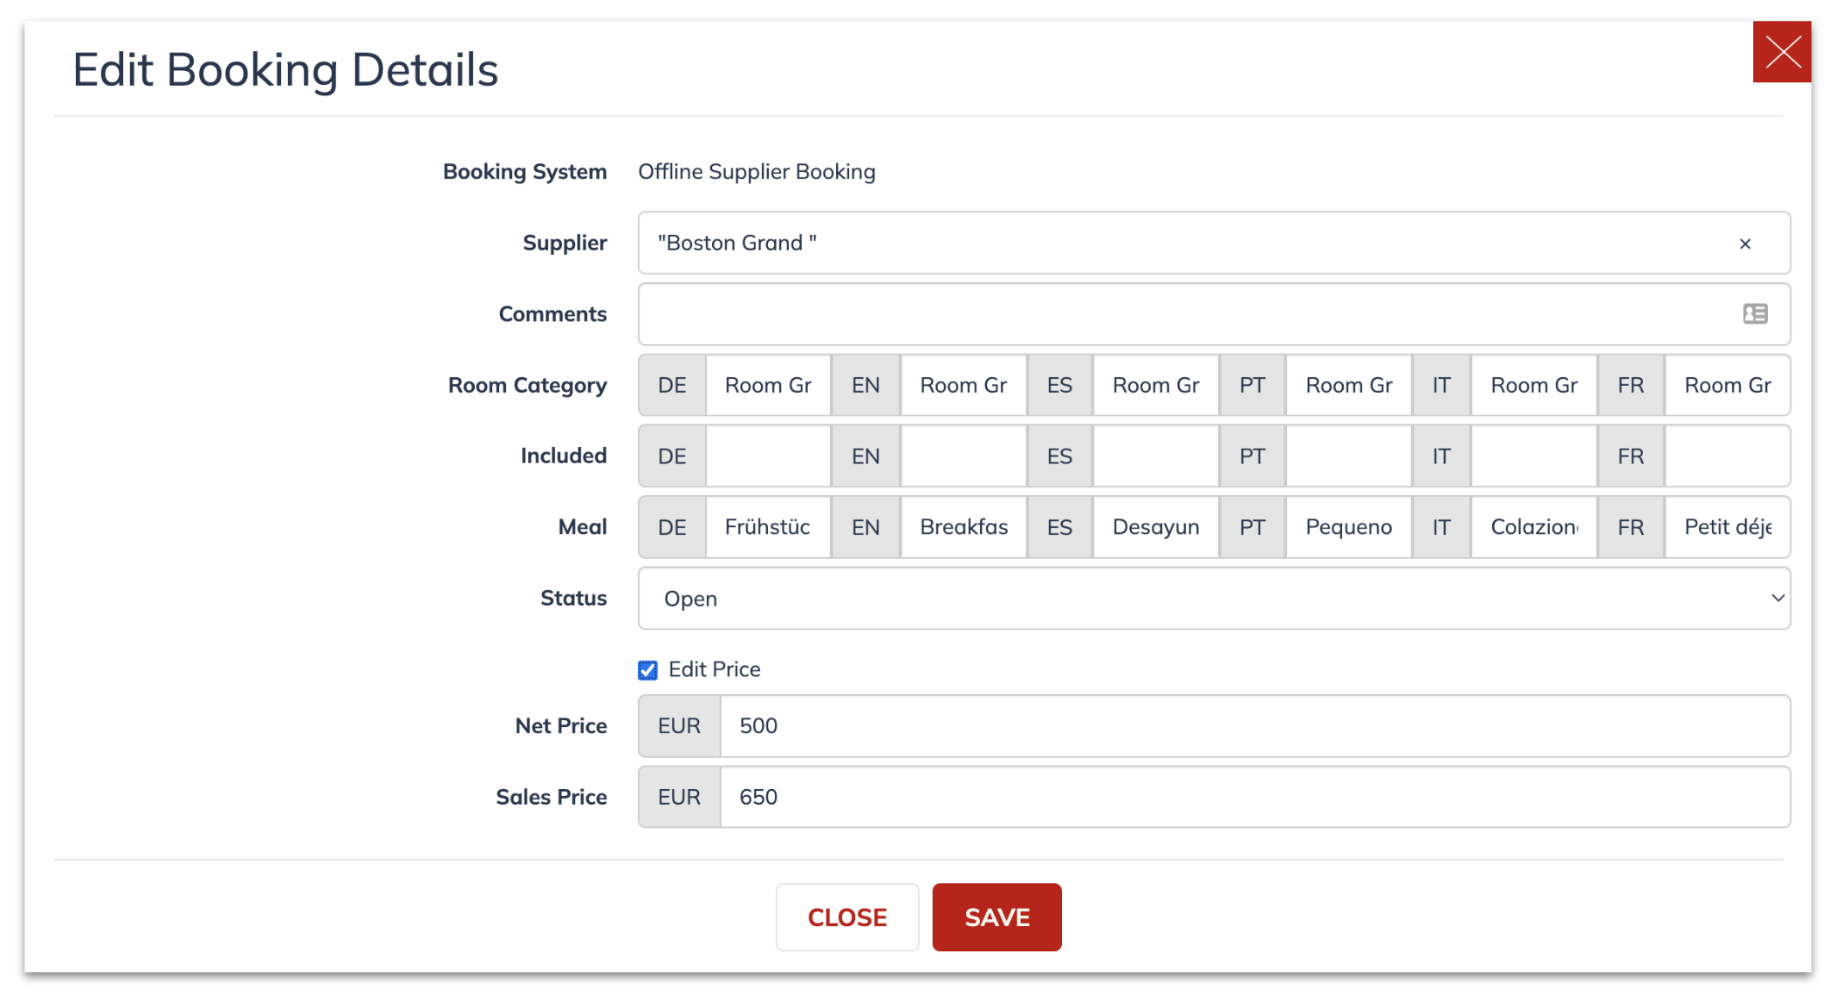Click the Booking System label
Viewport: 1836px width, 992px height.
(525, 172)
